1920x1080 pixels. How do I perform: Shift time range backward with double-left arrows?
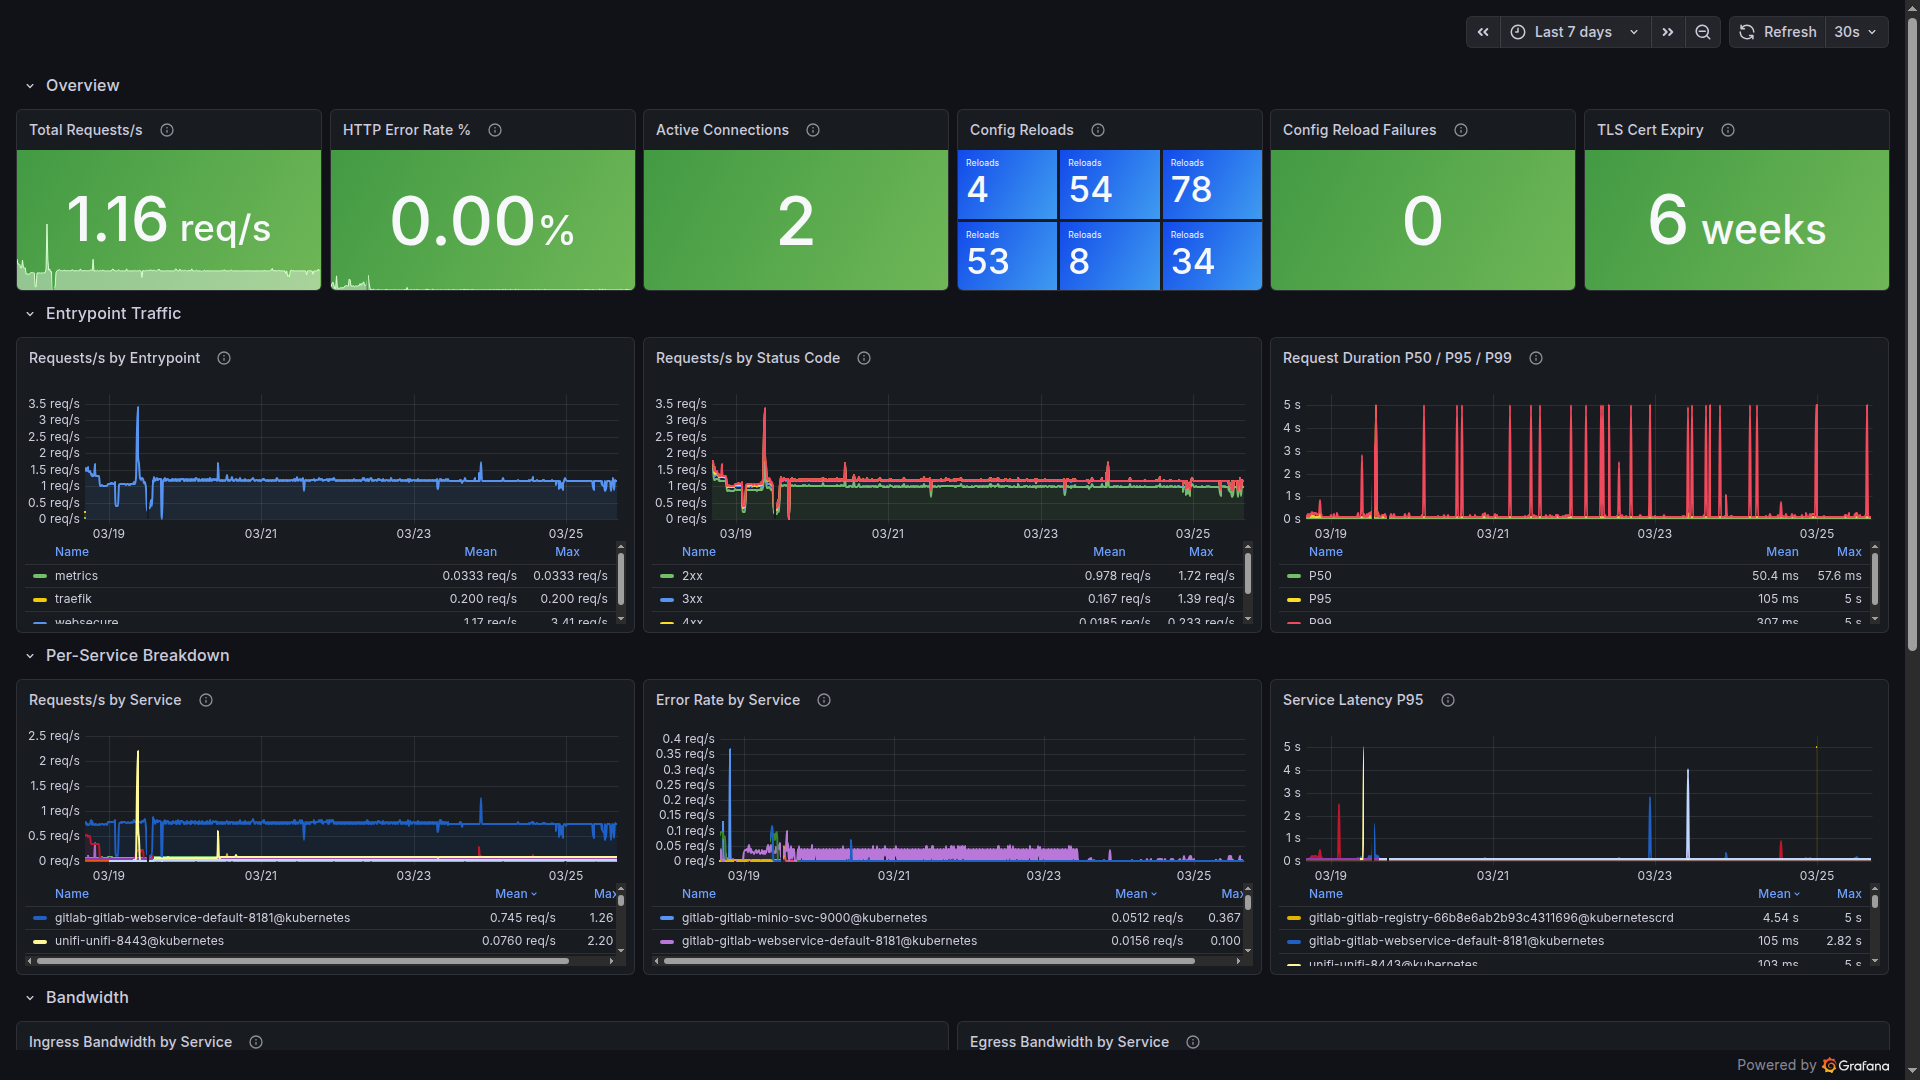click(x=1483, y=32)
